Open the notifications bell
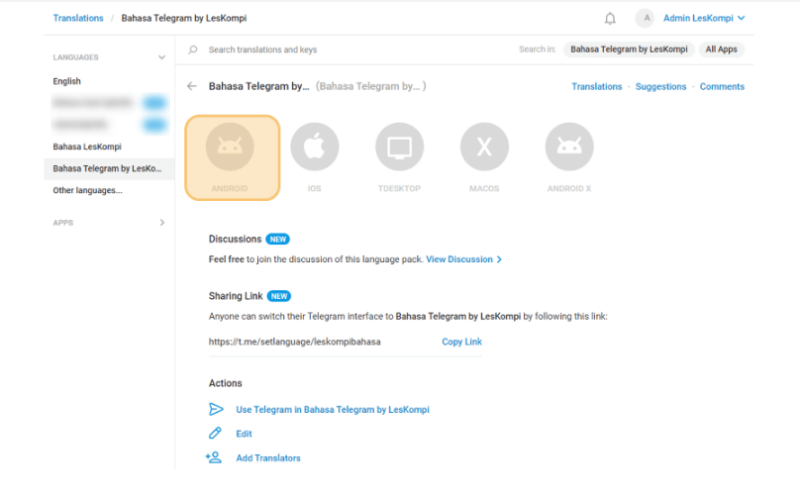Image resolution: width=800 pixels, height=500 pixels. [x=610, y=18]
